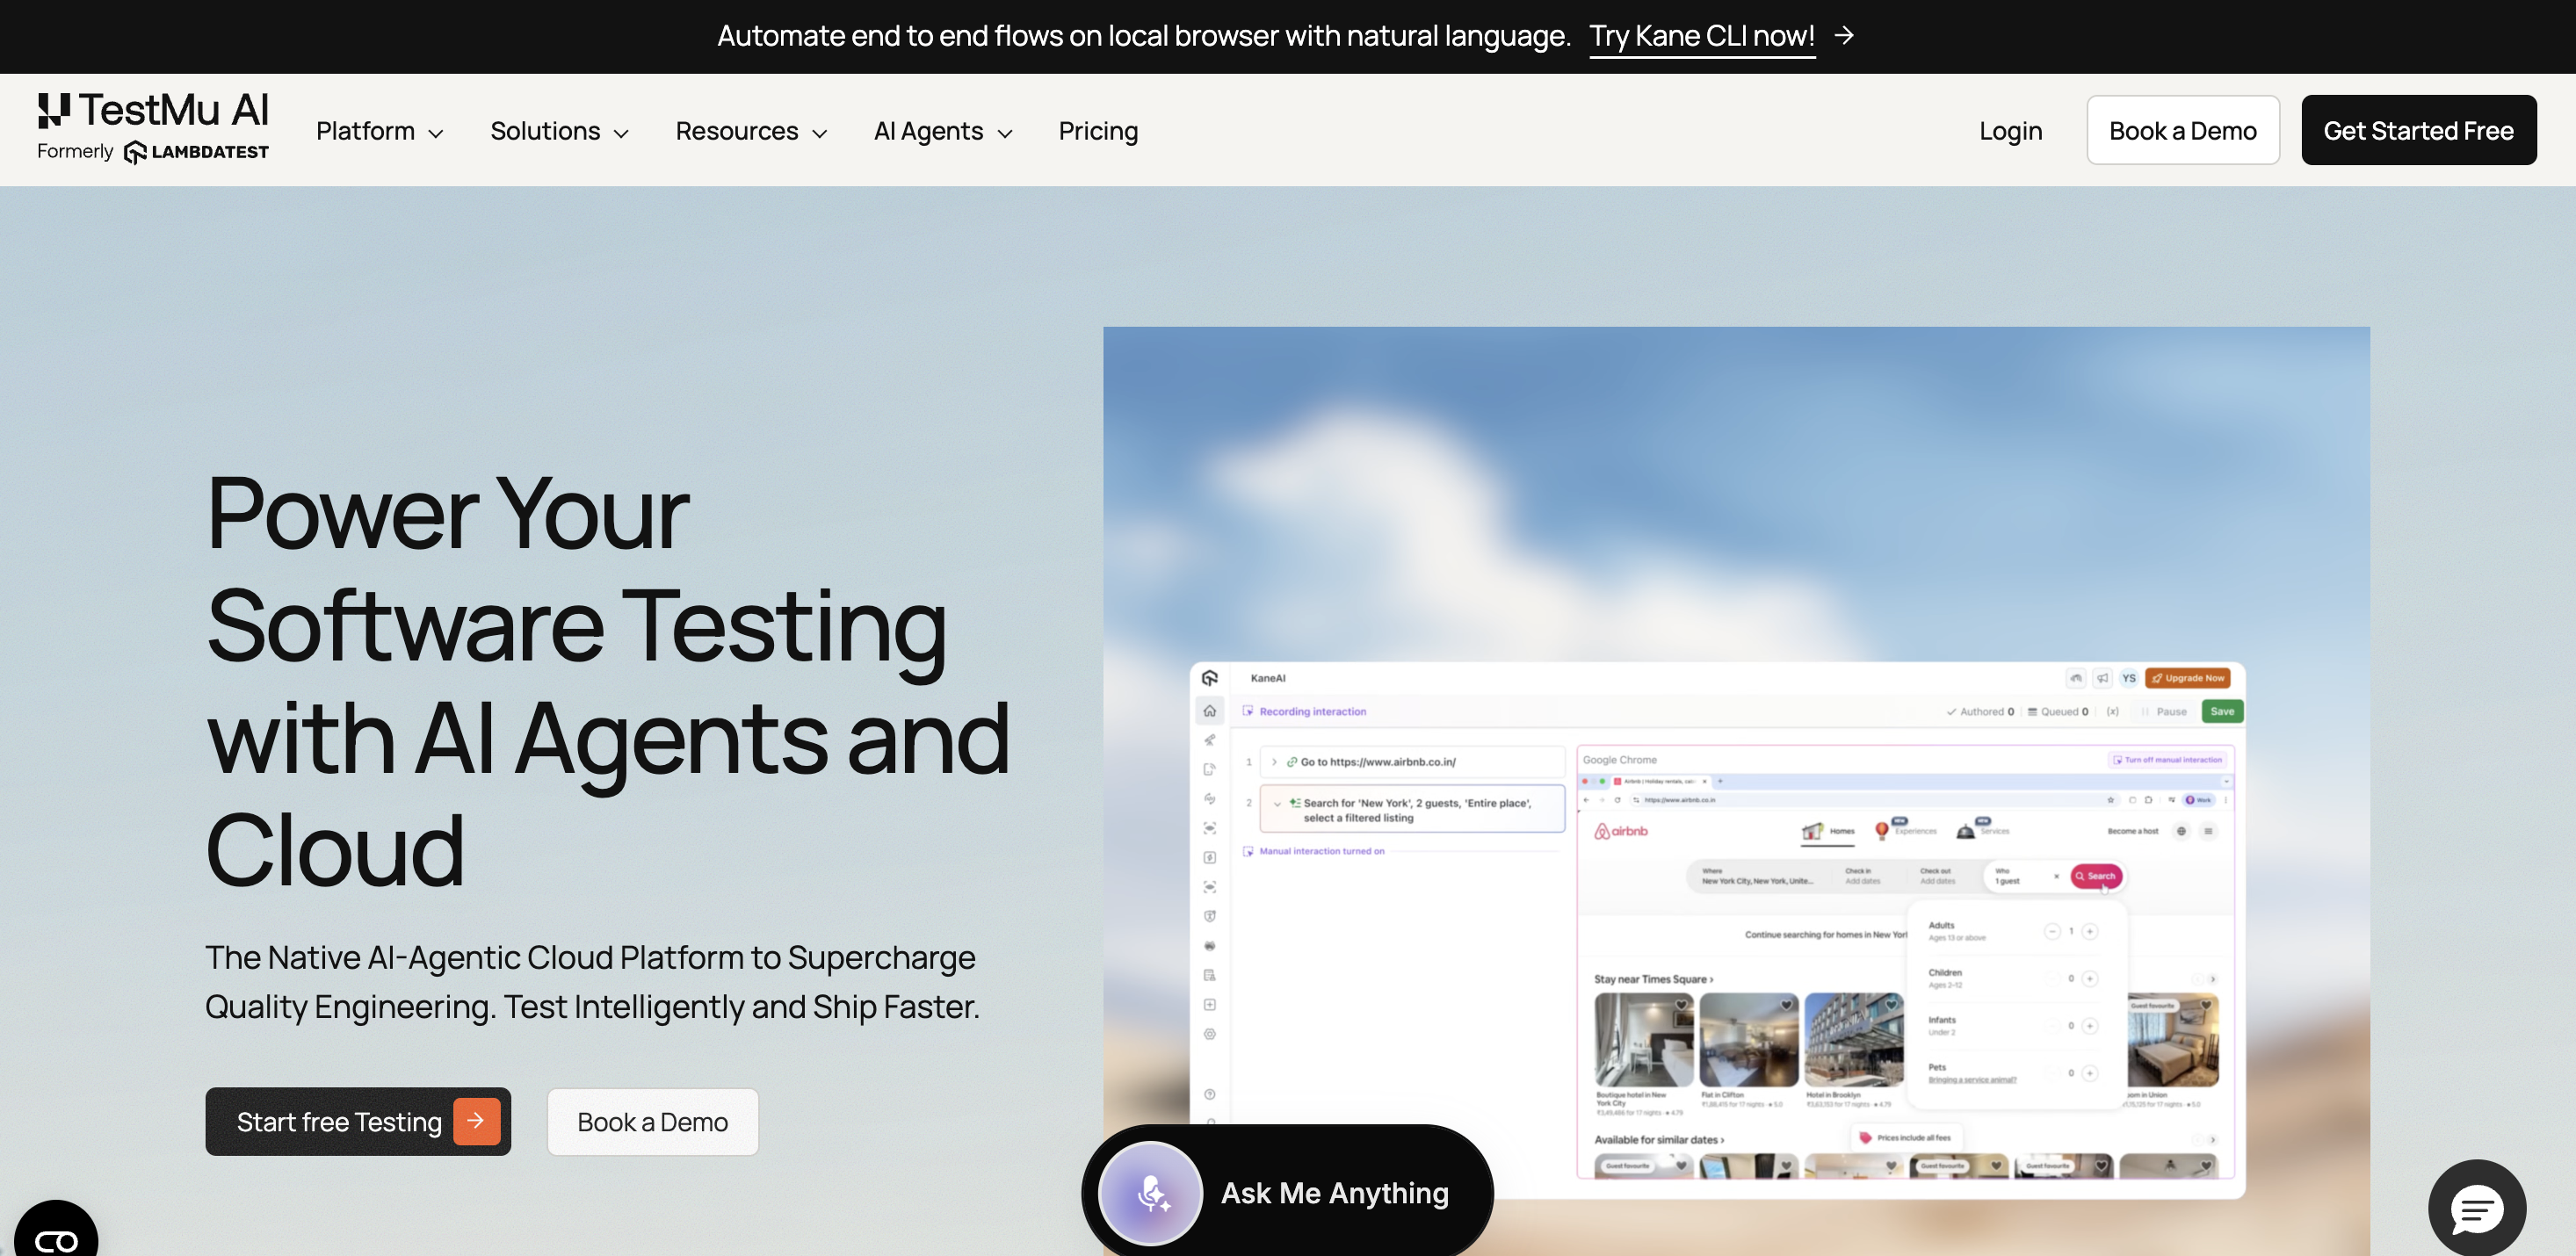This screenshot has height=1256, width=2576.
Task: Click the orange arrow icon on Start free Testing
Action: point(476,1121)
